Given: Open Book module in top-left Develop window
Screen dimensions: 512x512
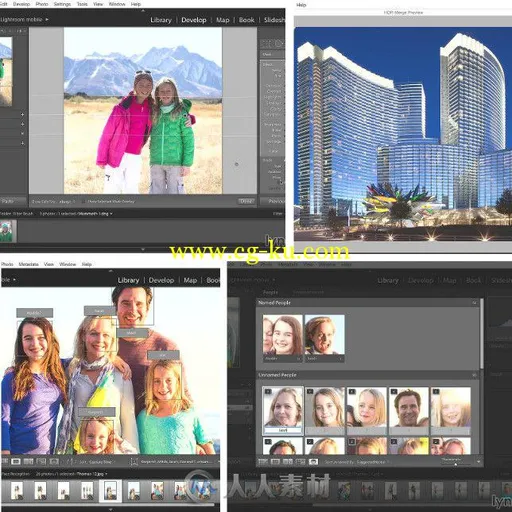Looking at the screenshot, I should pyautogui.click(x=246, y=20).
